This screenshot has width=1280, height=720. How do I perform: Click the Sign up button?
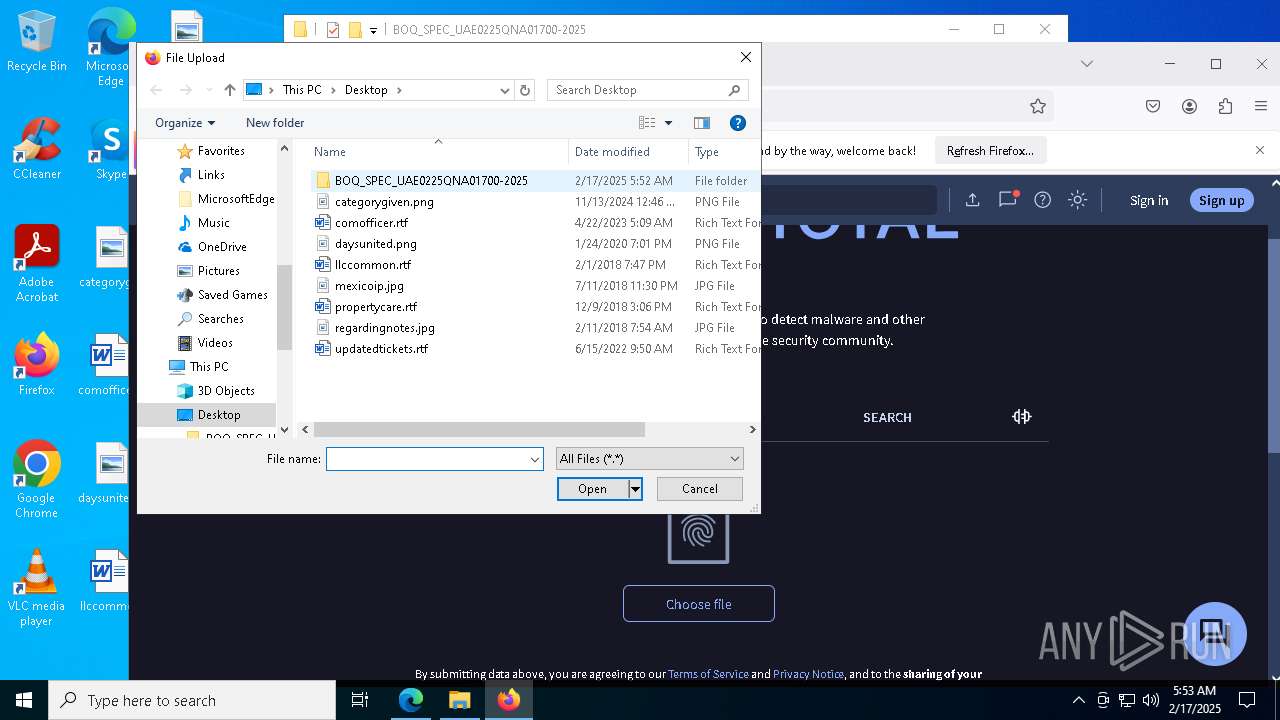[x=1222, y=200]
